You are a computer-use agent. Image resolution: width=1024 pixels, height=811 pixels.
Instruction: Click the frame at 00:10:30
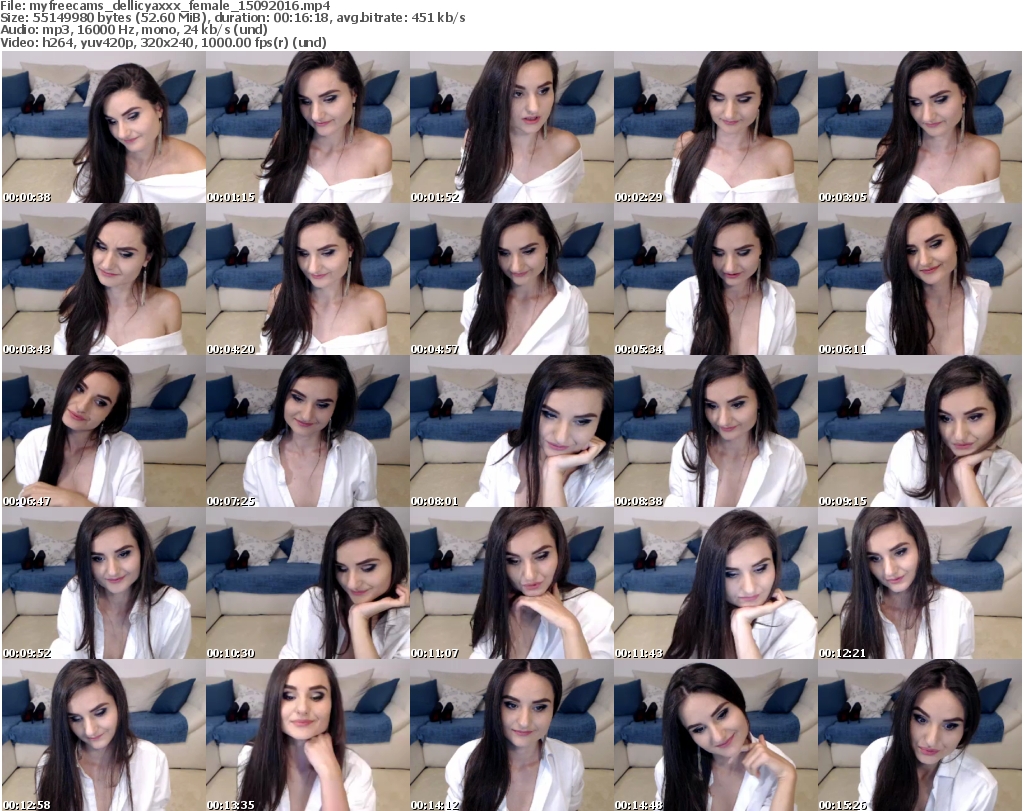(307, 583)
